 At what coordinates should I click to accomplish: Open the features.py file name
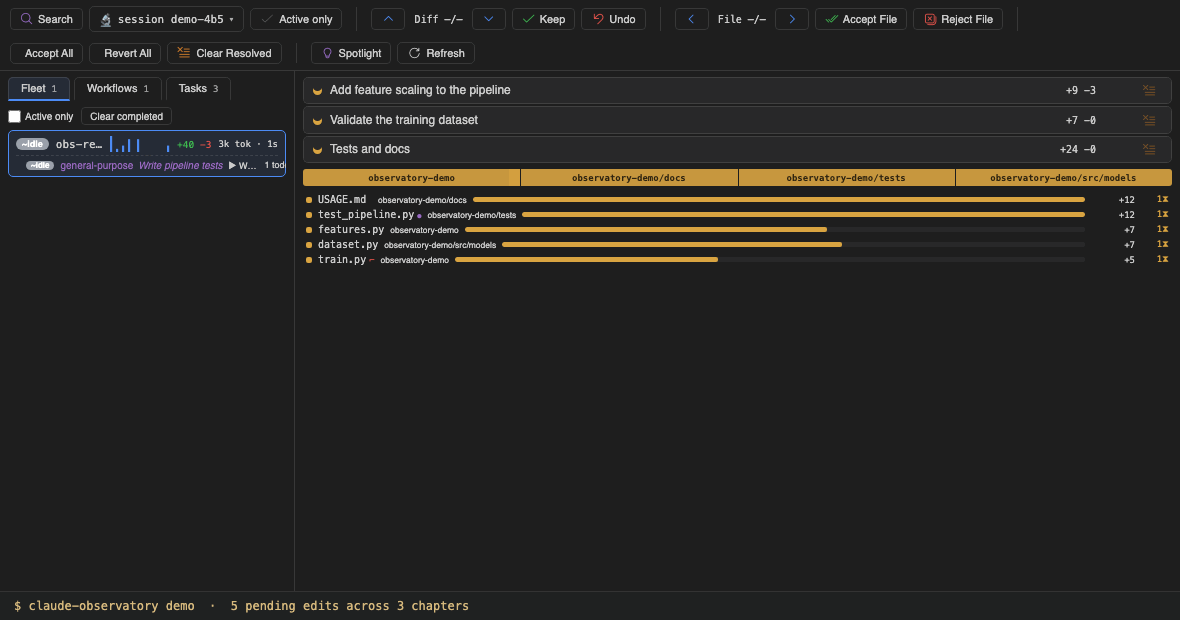[x=351, y=229]
